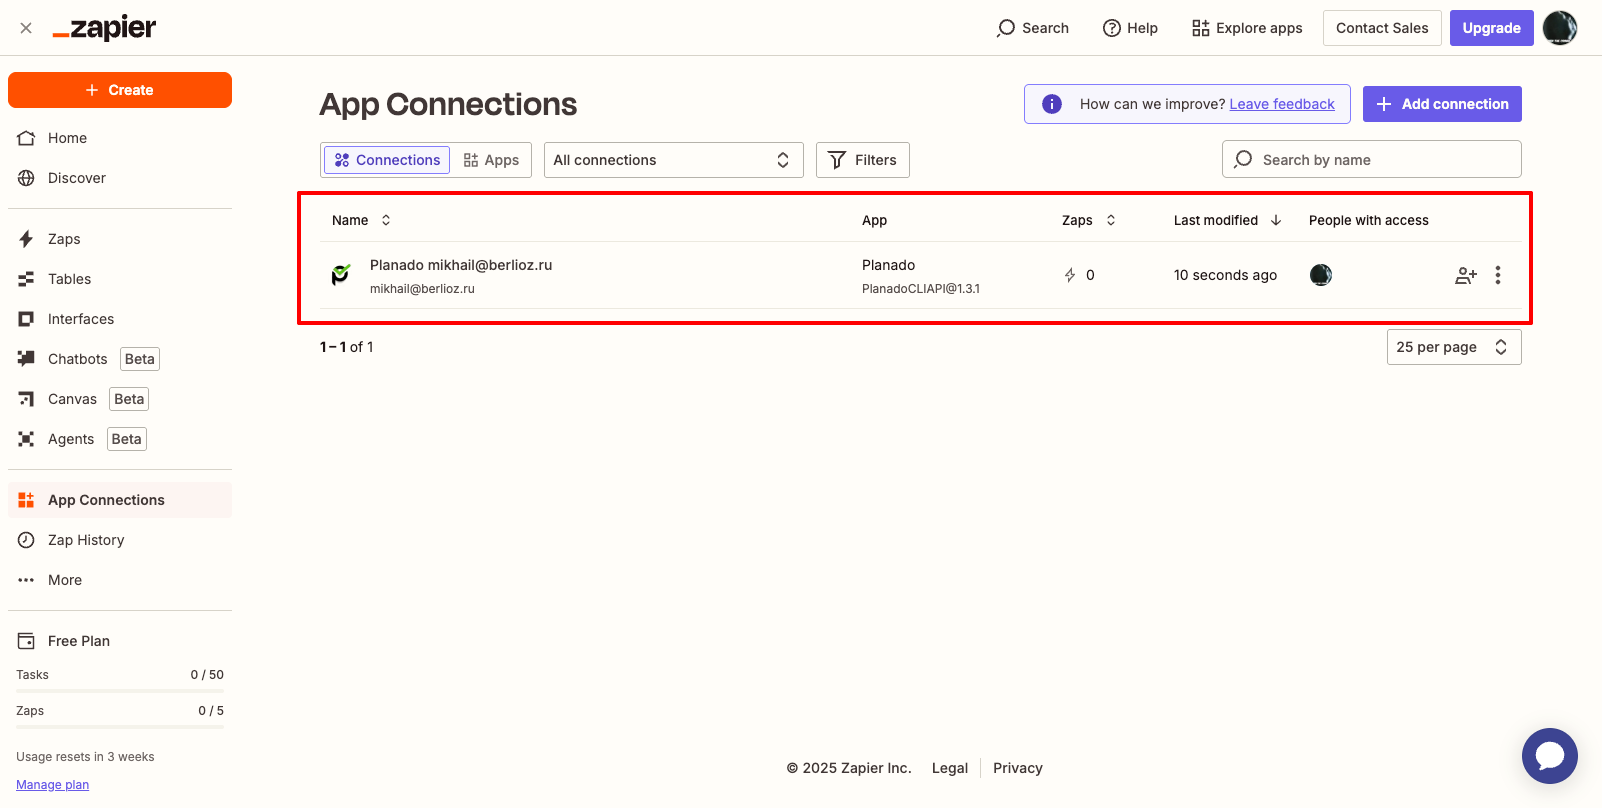Sort by the Name column
The height and width of the screenshot is (808, 1602).
click(361, 220)
